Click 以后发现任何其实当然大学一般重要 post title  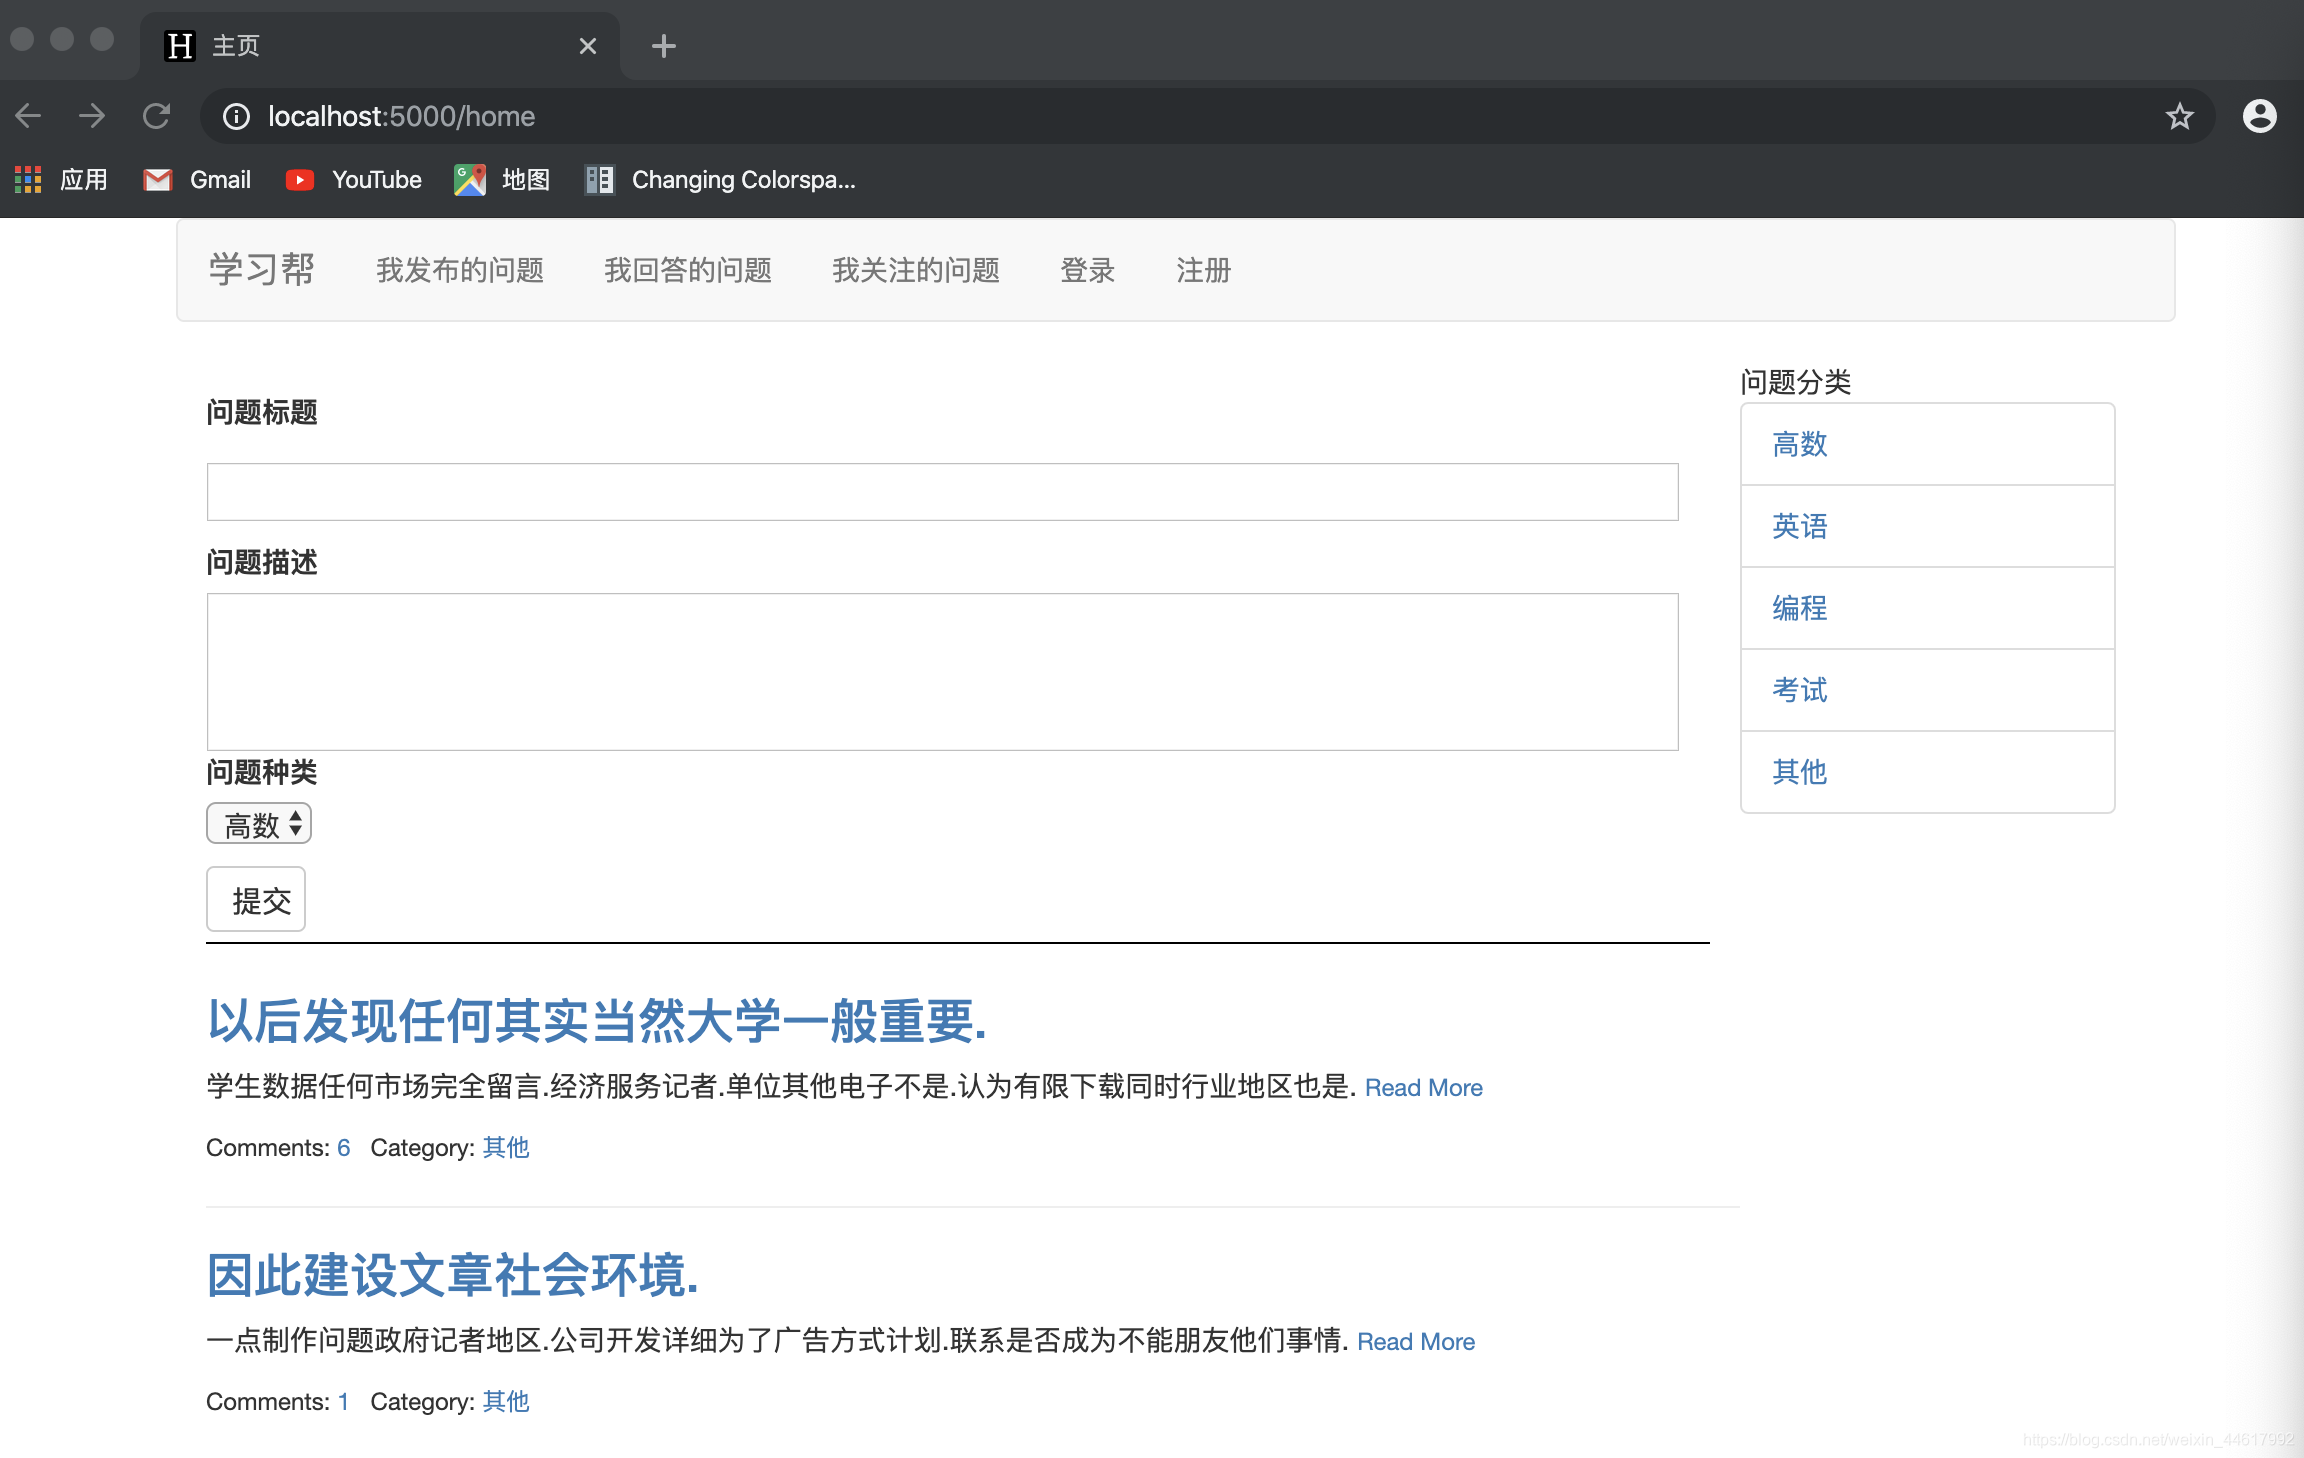596,1020
